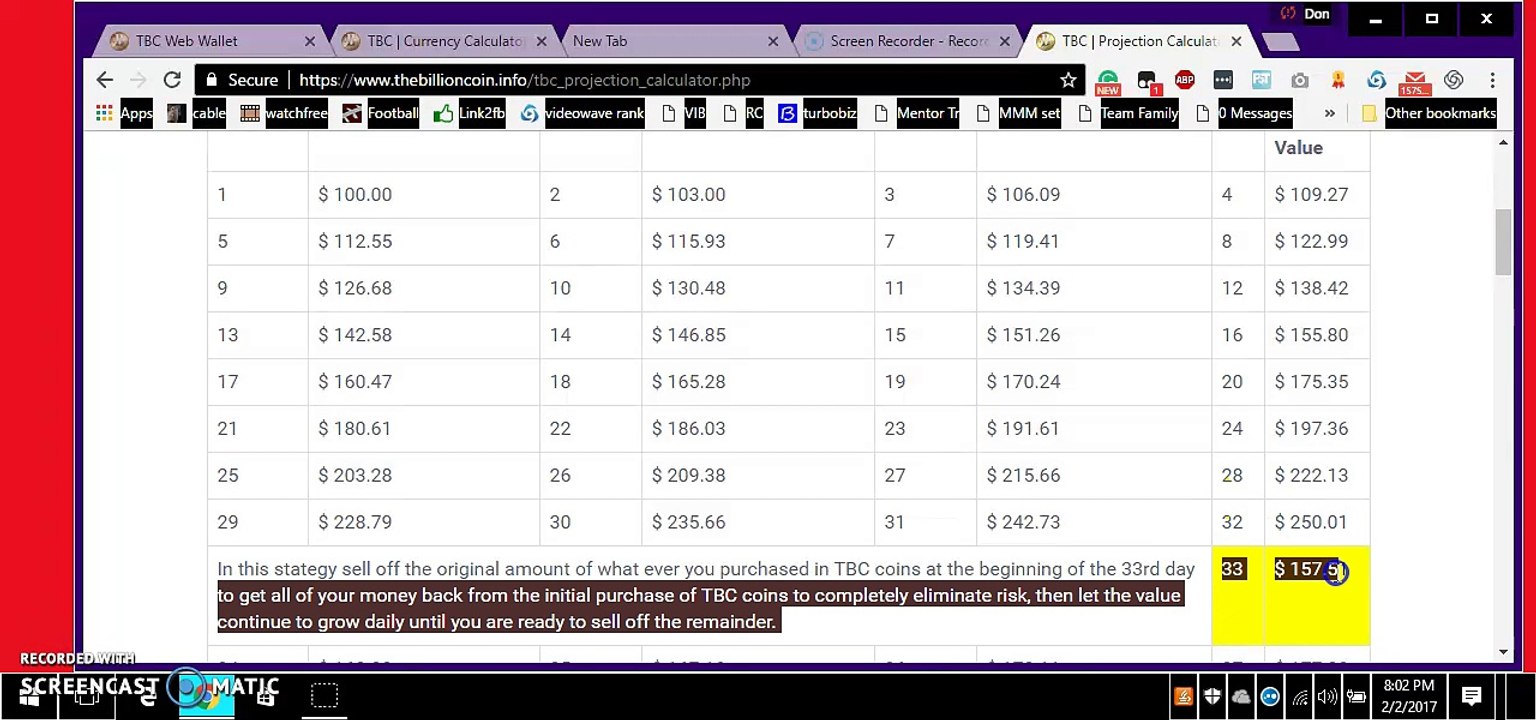
Task: Open volume speaker tray icon
Action: [x=1328, y=696]
